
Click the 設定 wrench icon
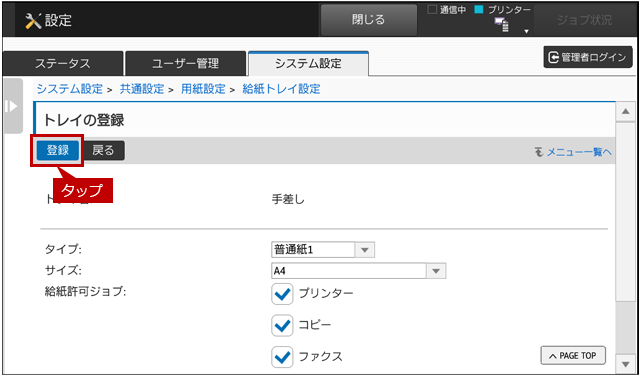33,20
